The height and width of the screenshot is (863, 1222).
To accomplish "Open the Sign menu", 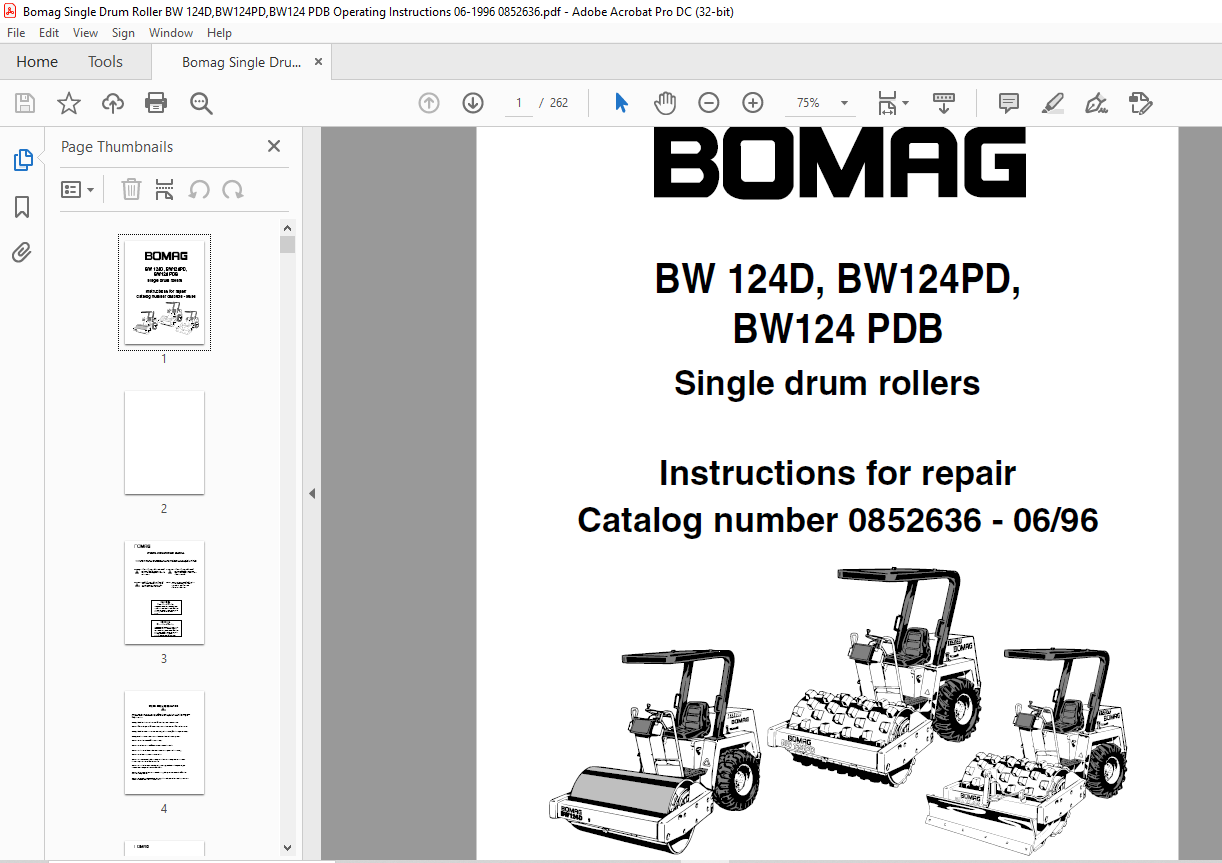I will (123, 33).
